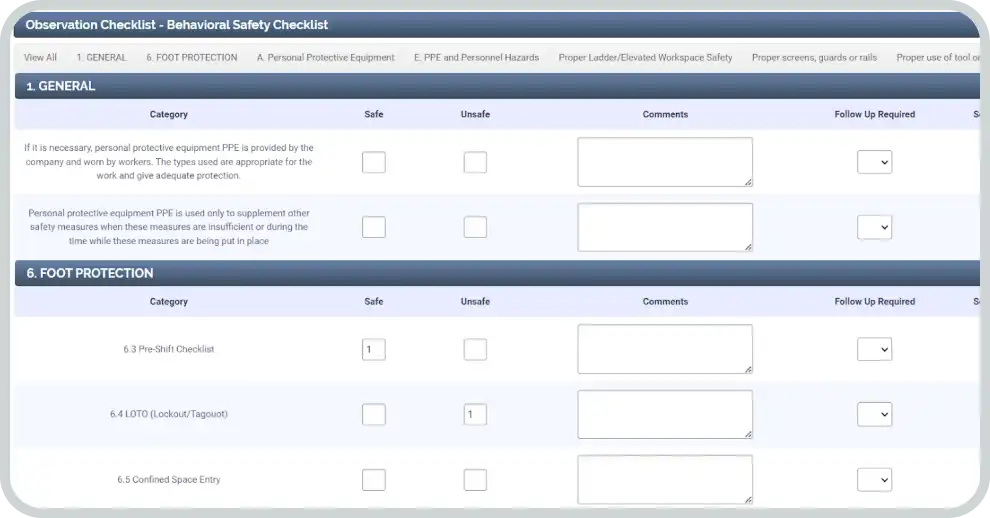Check Safe box for 6.5 Confined Space Entry
The height and width of the screenshot is (518, 990).
[373, 480]
